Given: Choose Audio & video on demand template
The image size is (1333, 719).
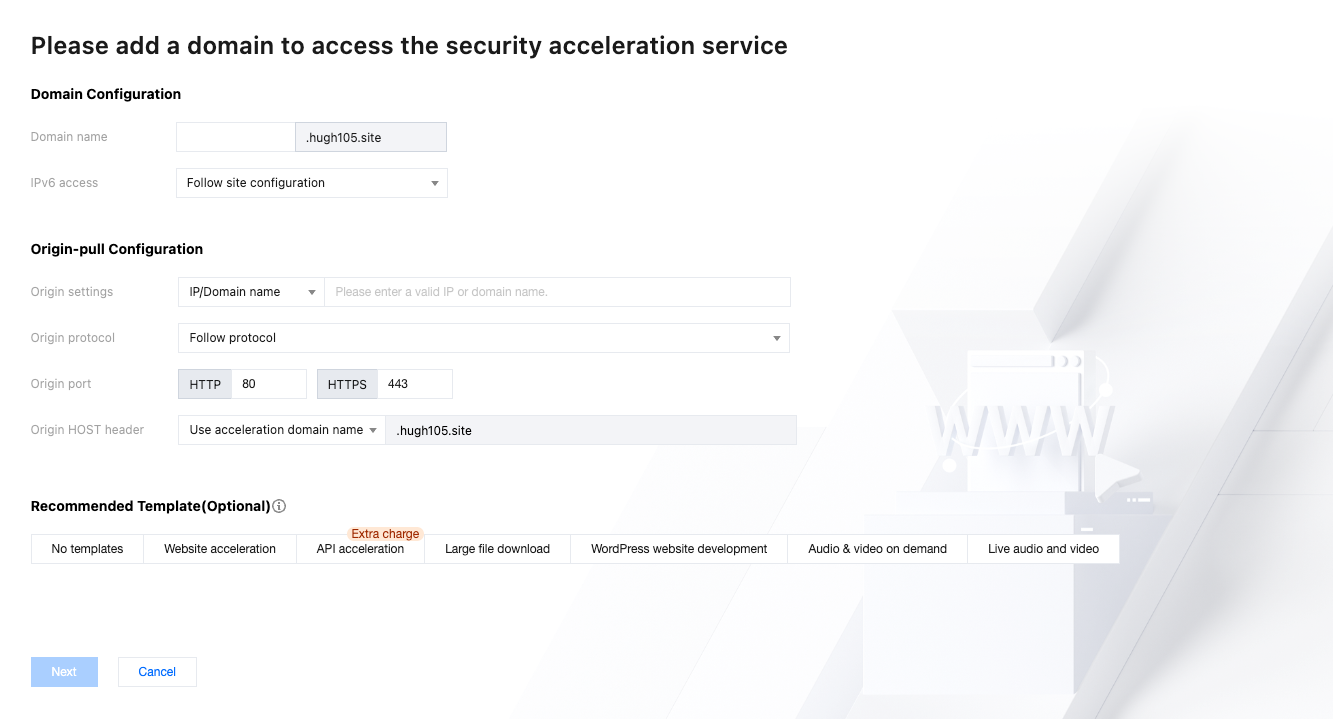Looking at the screenshot, I should [x=877, y=549].
